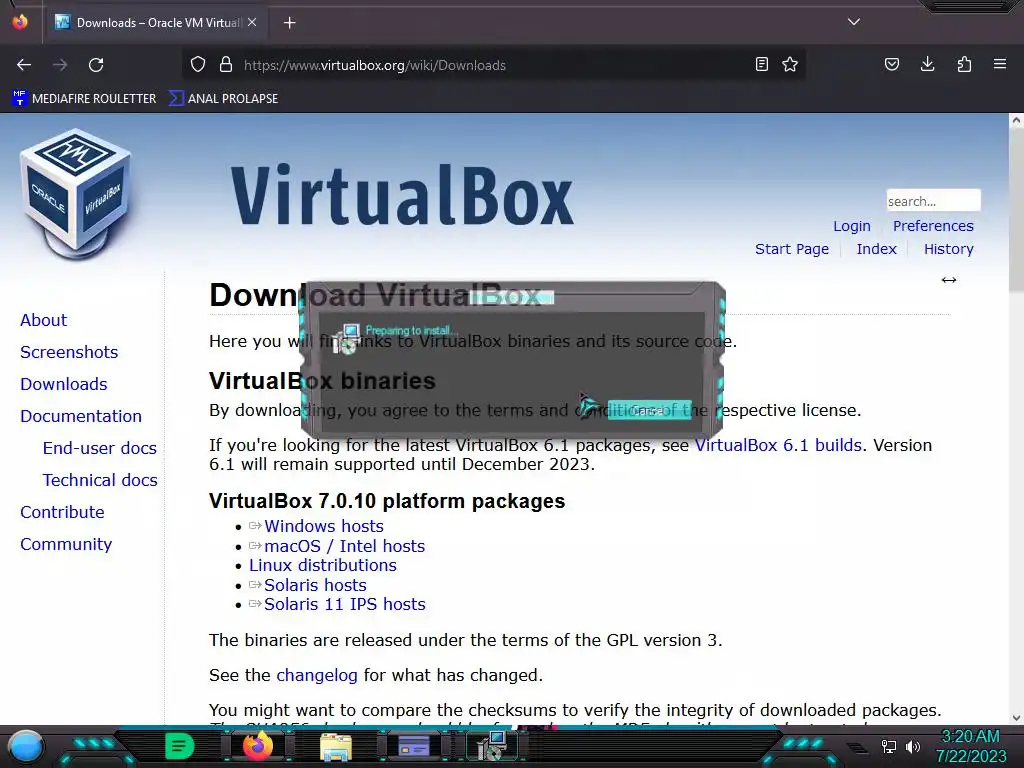The height and width of the screenshot is (768, 1024).
Task: Open network icon in system tray
Action: point(889,746)
